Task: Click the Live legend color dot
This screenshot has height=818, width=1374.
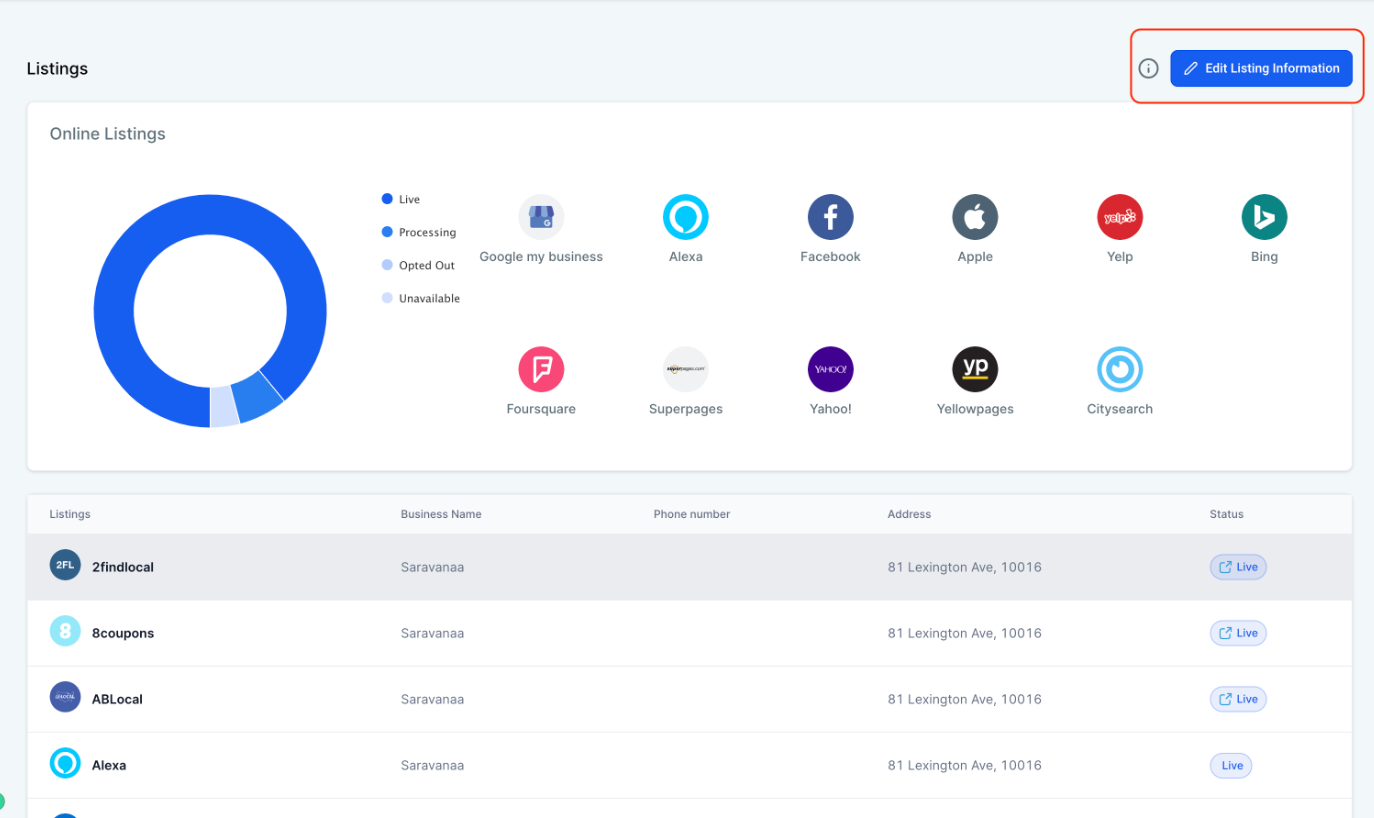Action: pyautogui.click(x=387, y=199)
